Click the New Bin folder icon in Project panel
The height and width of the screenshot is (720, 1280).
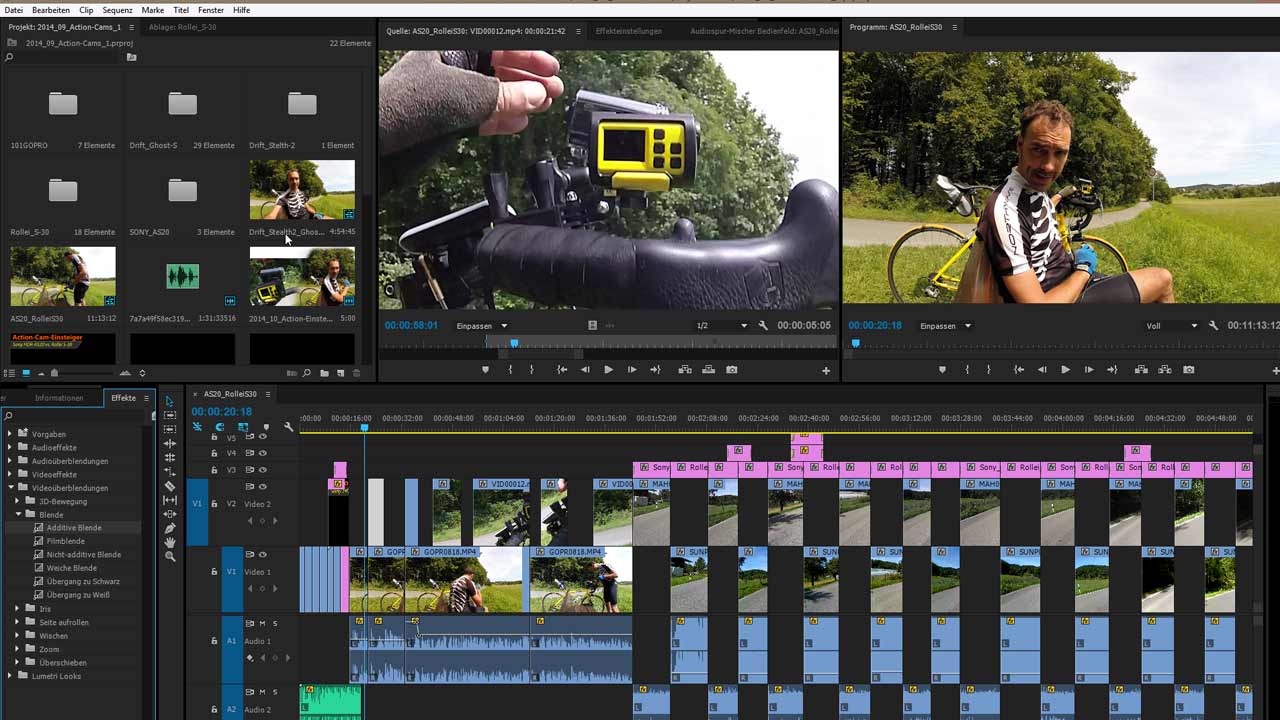click(x=324, y=373)
